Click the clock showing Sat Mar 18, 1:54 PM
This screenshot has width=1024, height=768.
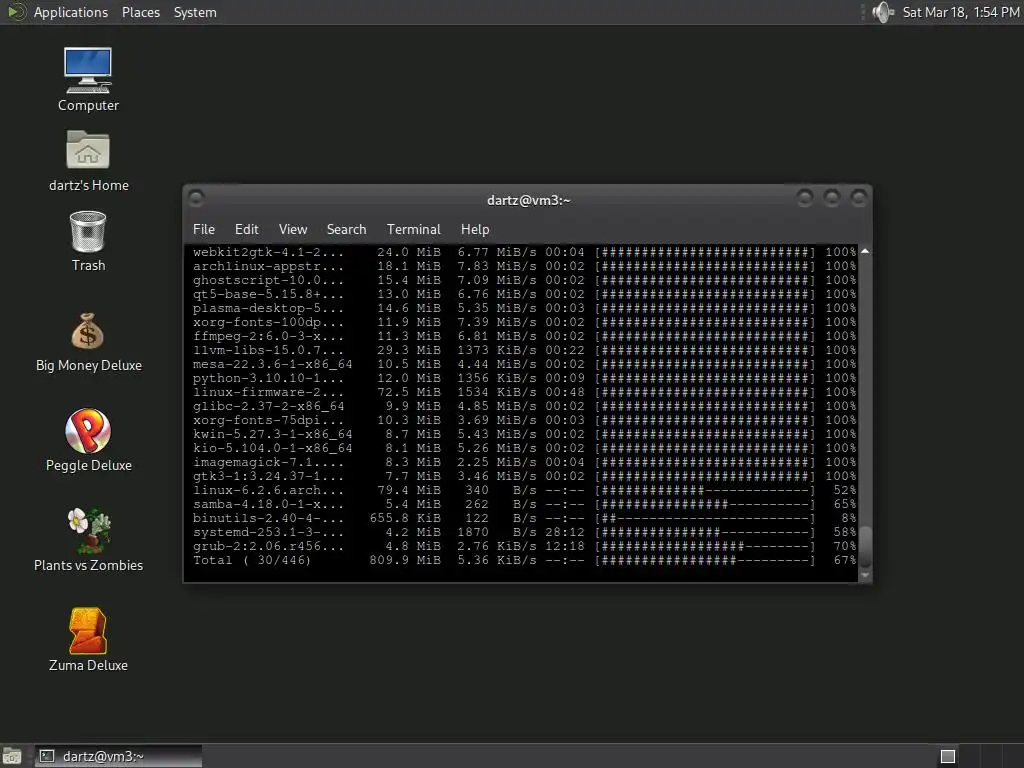tap(961, 12)
